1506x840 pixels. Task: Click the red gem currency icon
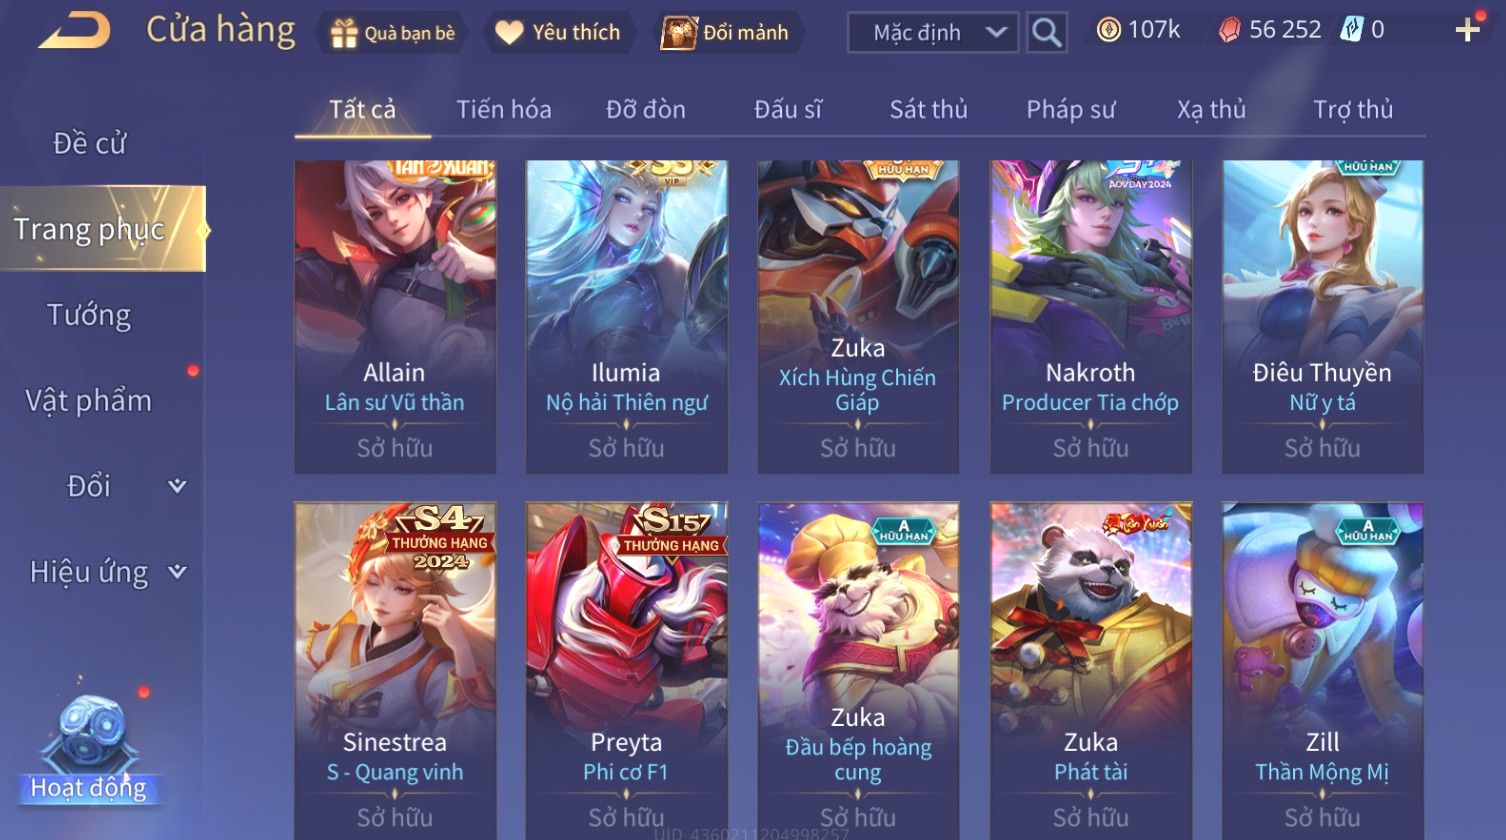(1229, 30)
